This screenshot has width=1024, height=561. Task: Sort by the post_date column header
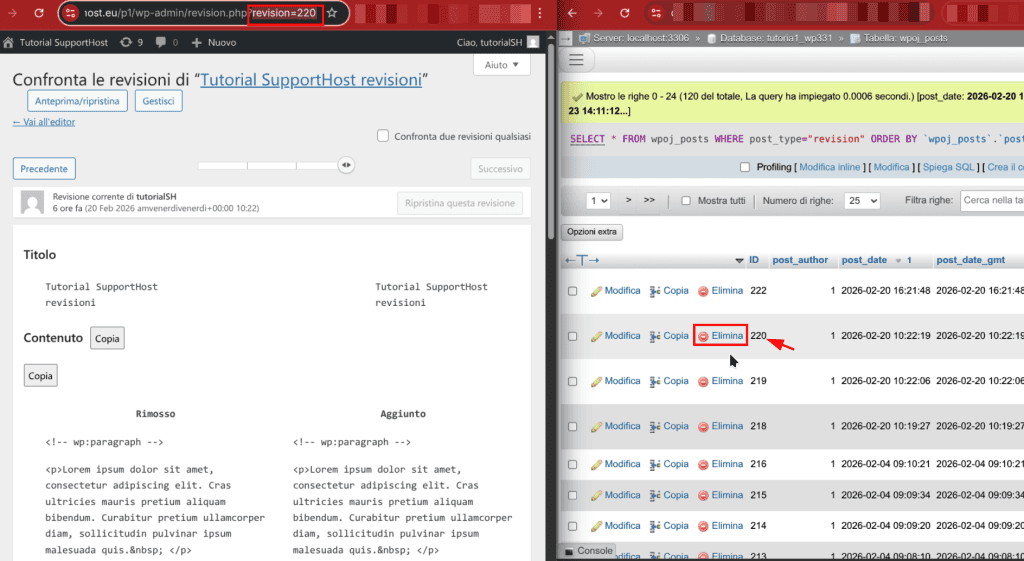coord(864,260)
